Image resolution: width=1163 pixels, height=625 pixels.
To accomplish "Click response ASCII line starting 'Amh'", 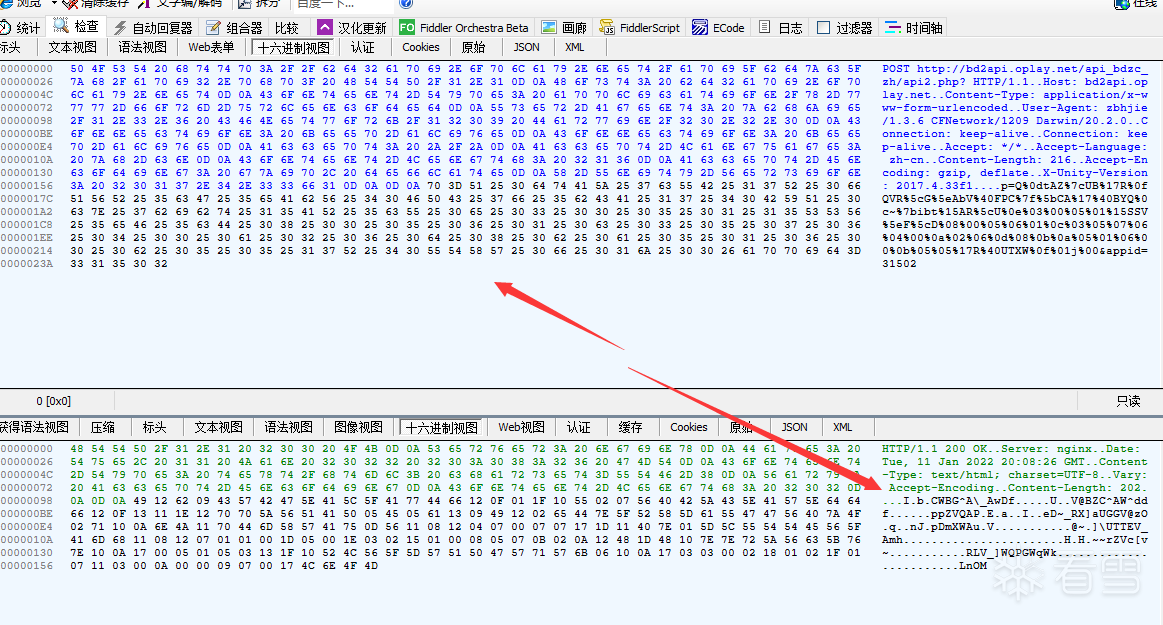I will [1015, 540].
